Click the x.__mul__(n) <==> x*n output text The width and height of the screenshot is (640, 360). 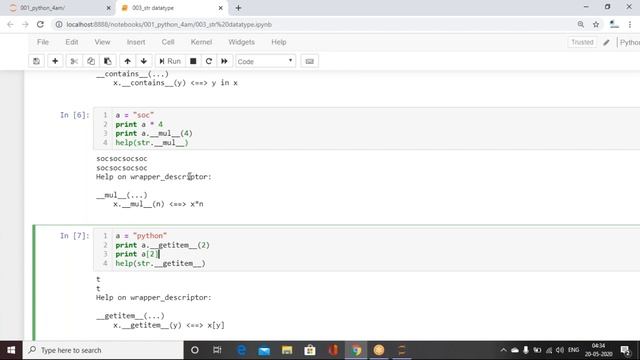point(158,204)
